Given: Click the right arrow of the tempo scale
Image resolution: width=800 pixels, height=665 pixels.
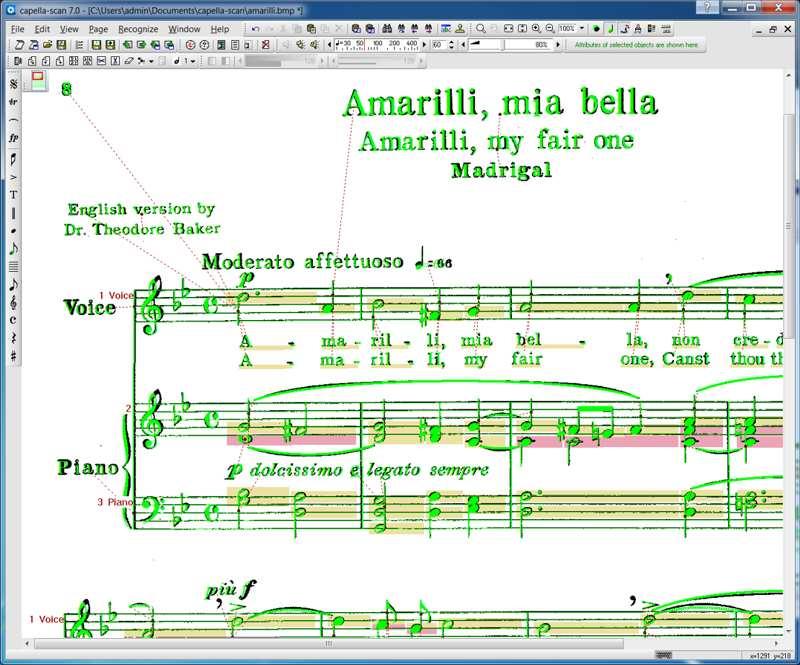Looking at the screenshot, I should click(x=424, y=45).
